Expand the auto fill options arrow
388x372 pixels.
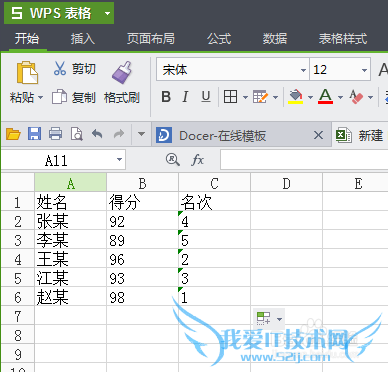pos(279,319)
